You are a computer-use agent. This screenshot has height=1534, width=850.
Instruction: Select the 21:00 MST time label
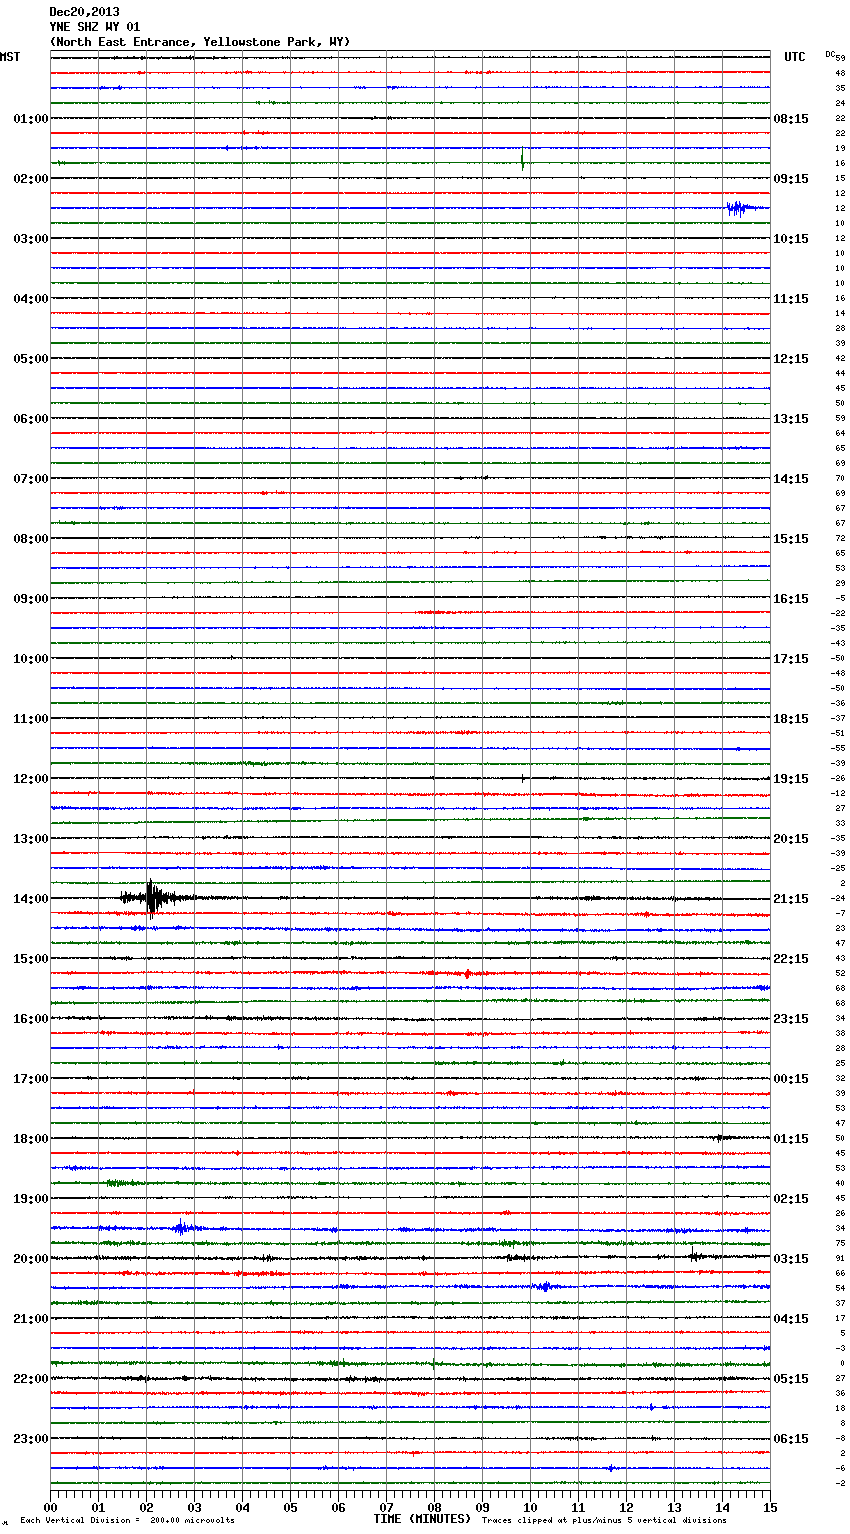[31, 1319]
